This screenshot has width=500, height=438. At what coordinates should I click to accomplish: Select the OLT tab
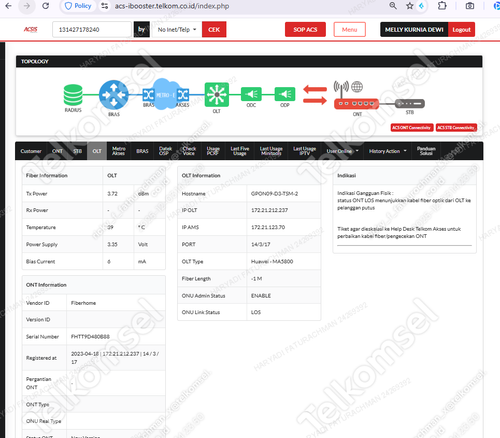[97, 151]
